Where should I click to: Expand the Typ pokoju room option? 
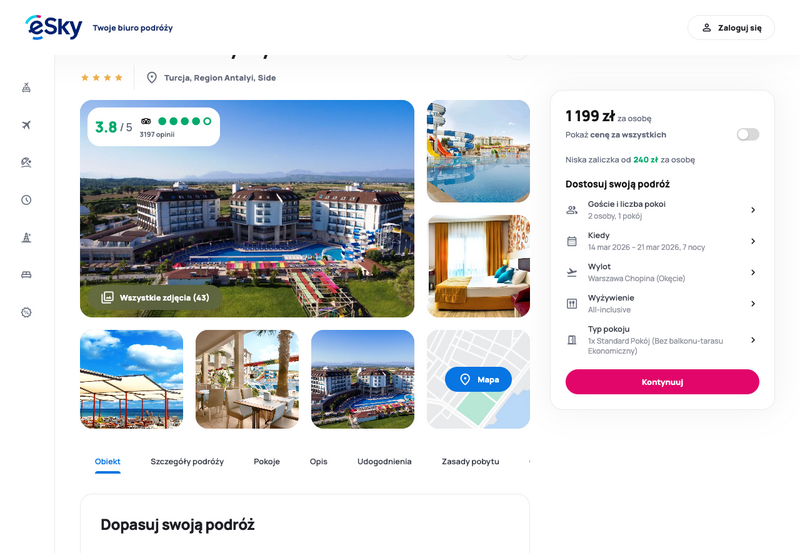click(662, 340)
